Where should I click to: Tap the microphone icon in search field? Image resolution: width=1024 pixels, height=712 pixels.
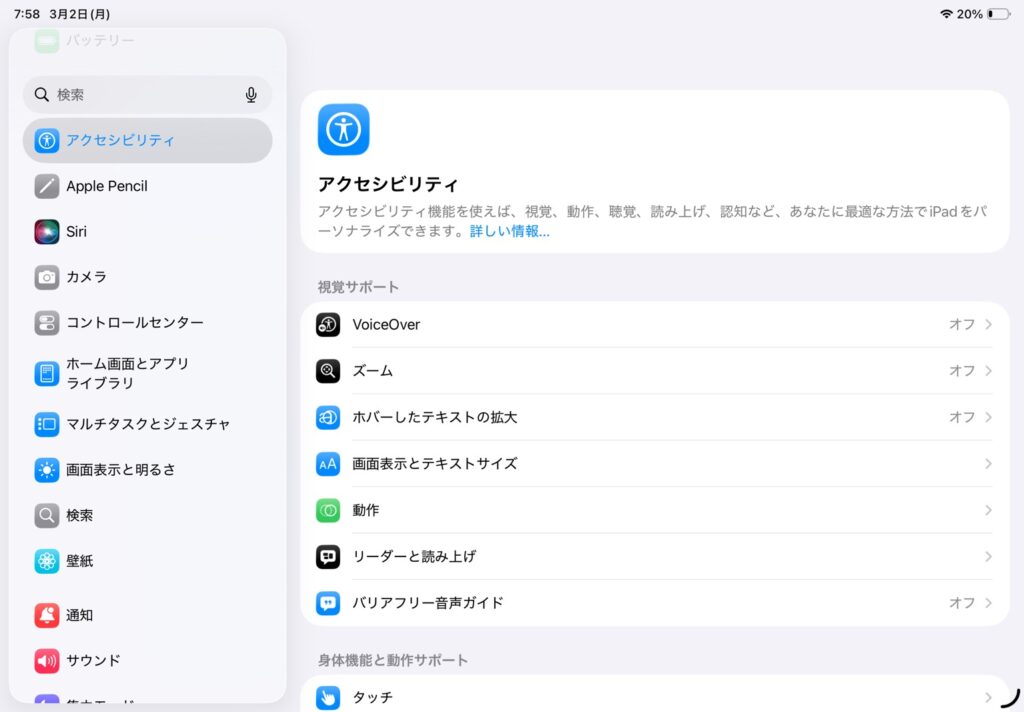click(251, 95)
